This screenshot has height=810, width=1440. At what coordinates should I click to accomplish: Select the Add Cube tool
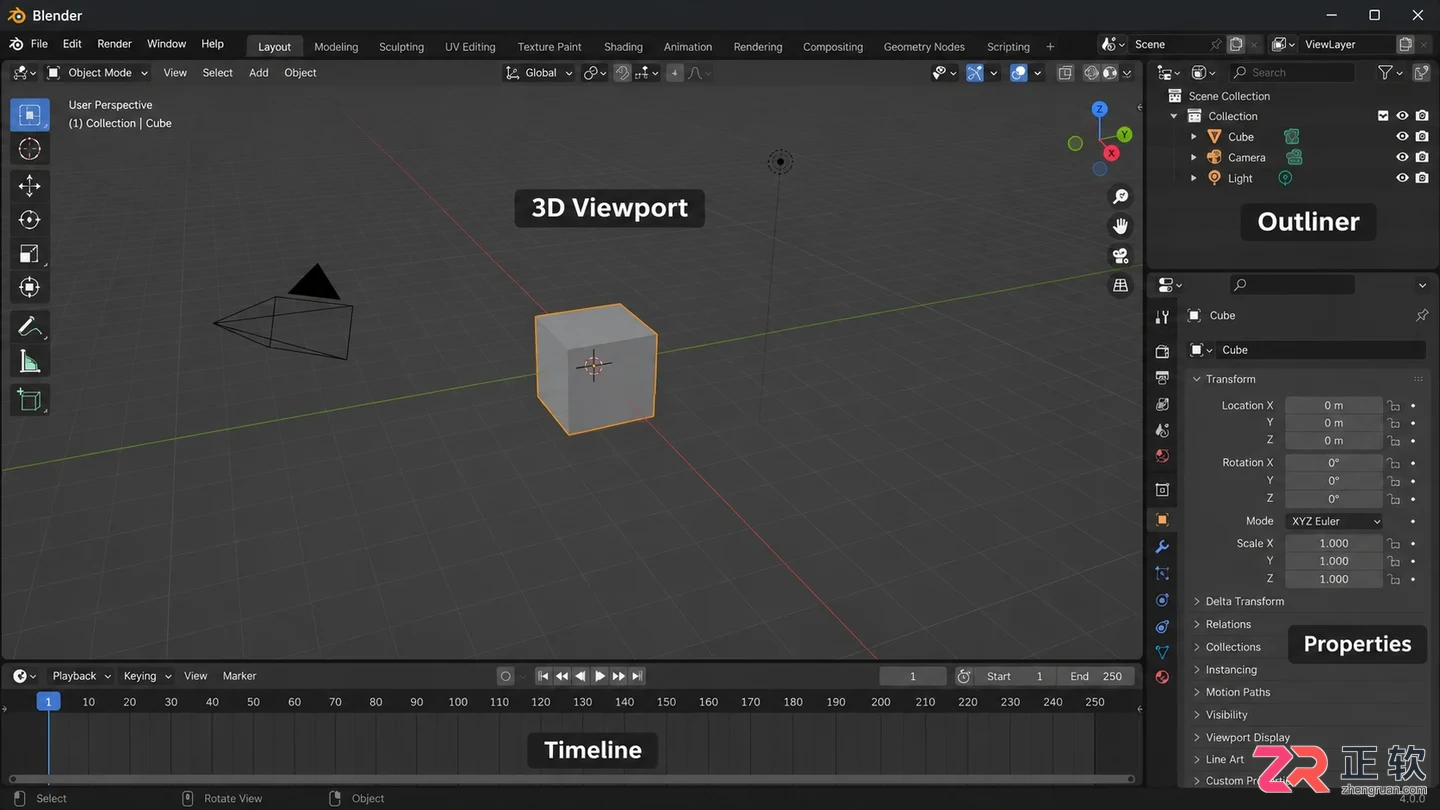pyautogui.click(x=30, y=400)
